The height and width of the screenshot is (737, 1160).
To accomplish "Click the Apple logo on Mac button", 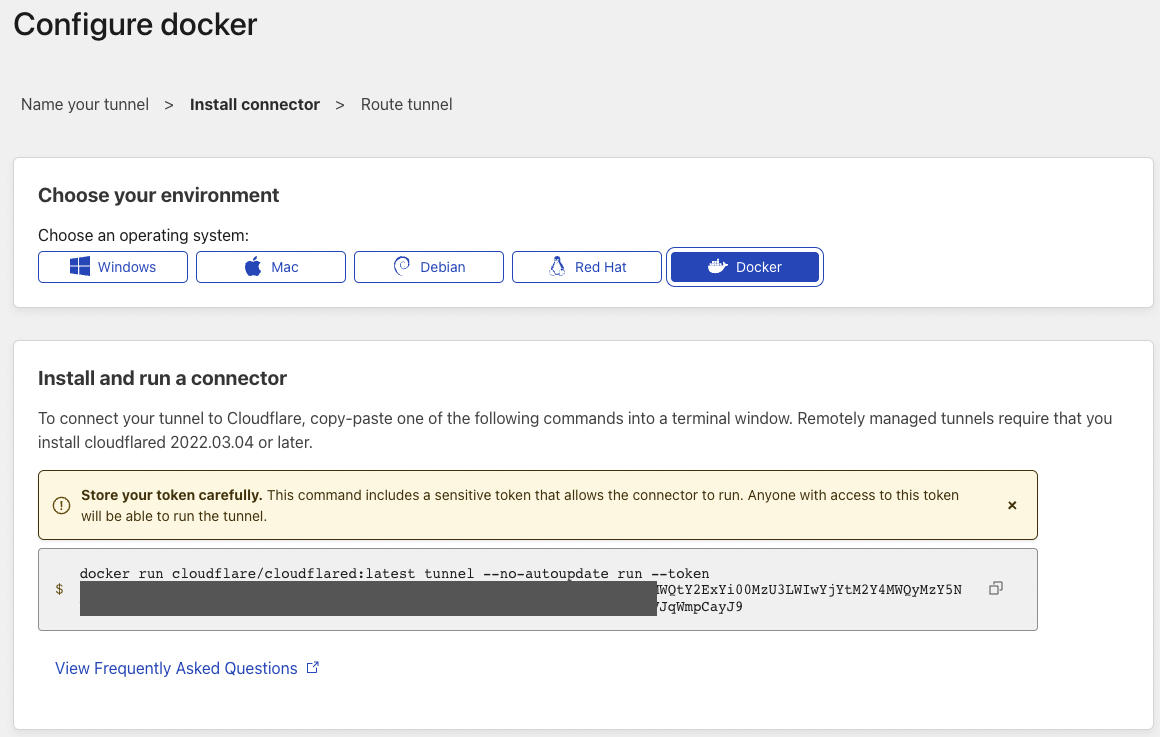I will 253,267.
